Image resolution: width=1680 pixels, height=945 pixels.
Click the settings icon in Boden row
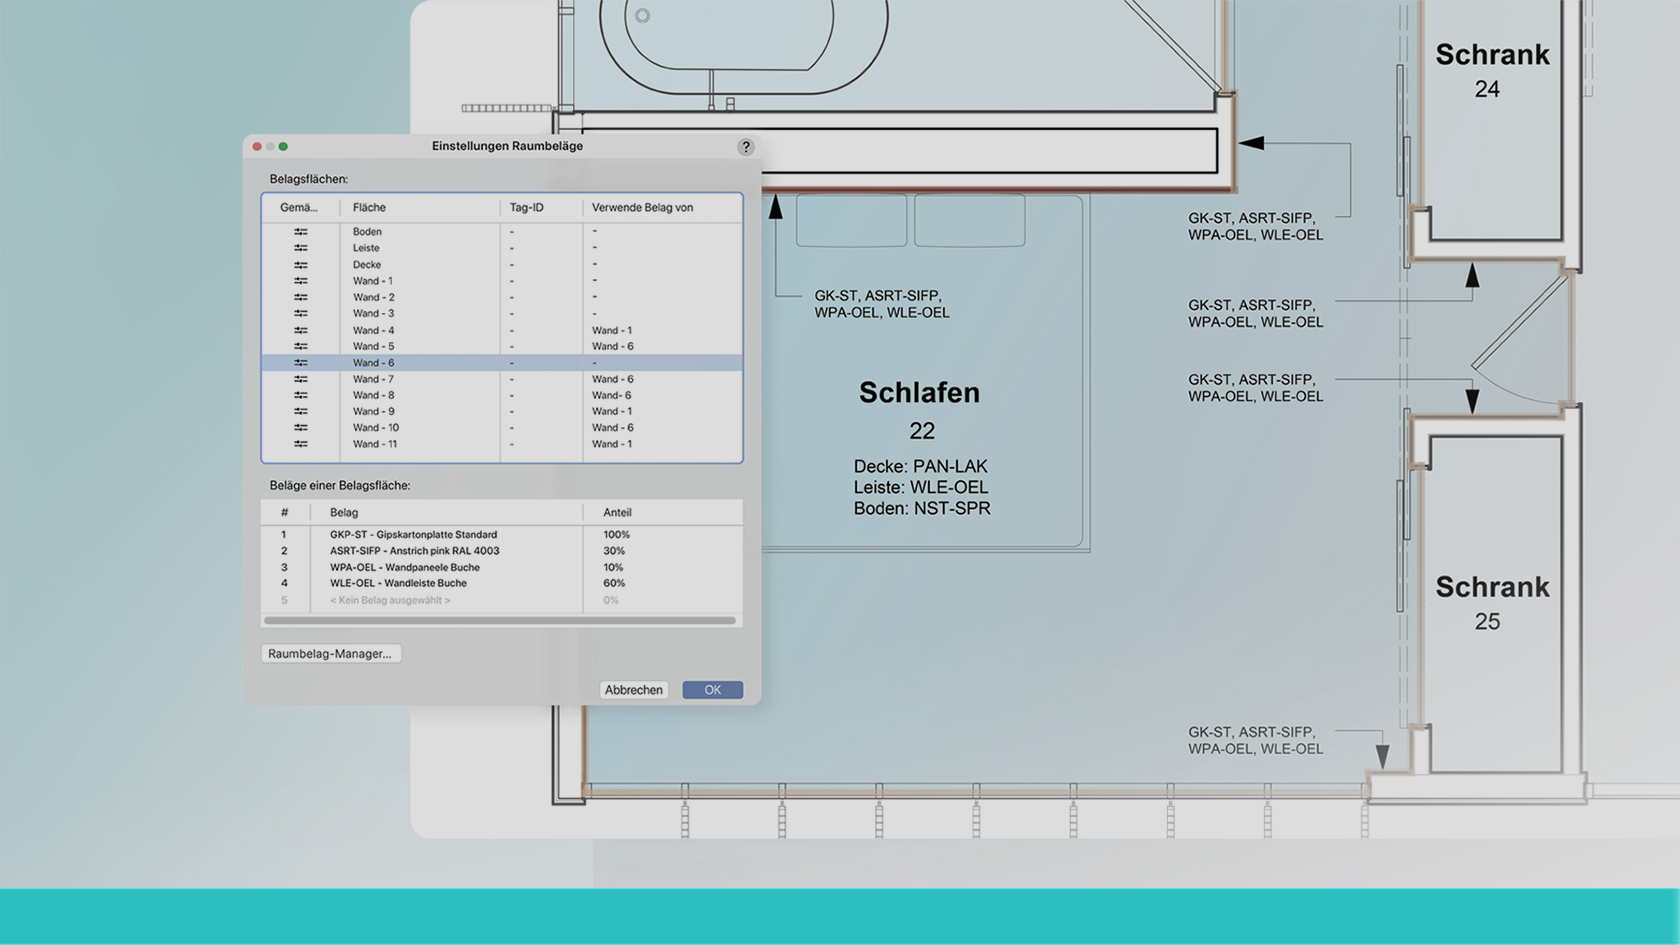pyautogui.click(x=301, y=232)
